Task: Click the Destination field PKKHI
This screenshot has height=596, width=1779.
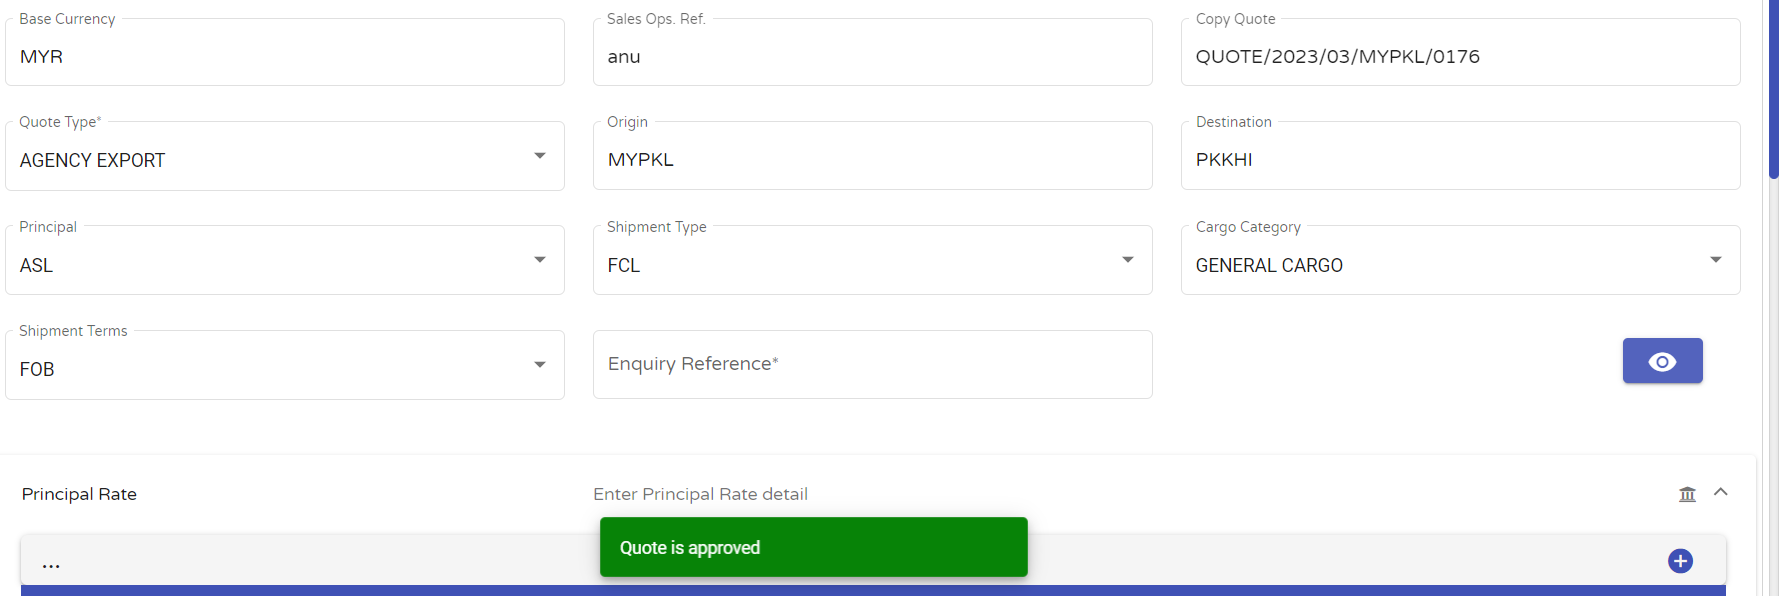Action: 1461,156
